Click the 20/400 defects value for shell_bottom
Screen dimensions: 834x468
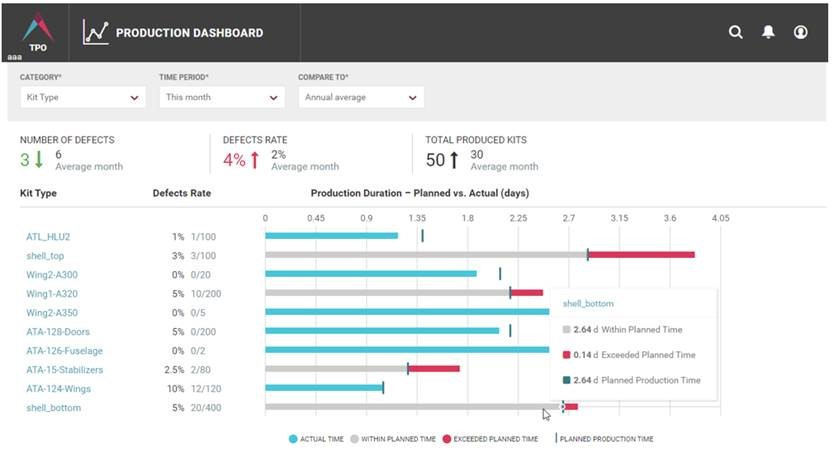coord(206,408)
